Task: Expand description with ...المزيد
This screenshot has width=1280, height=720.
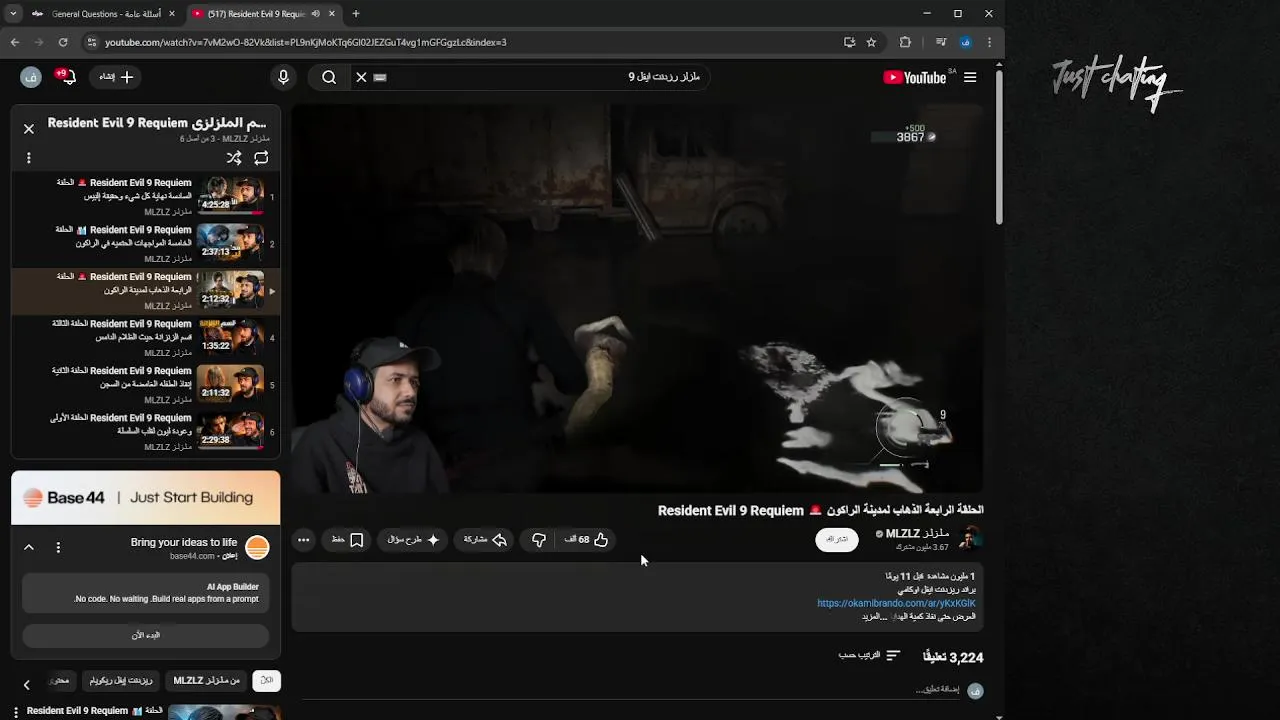Action: 875,617
